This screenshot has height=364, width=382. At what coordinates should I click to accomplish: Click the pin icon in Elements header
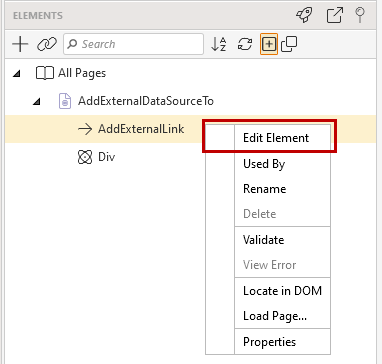pos(360,15)
